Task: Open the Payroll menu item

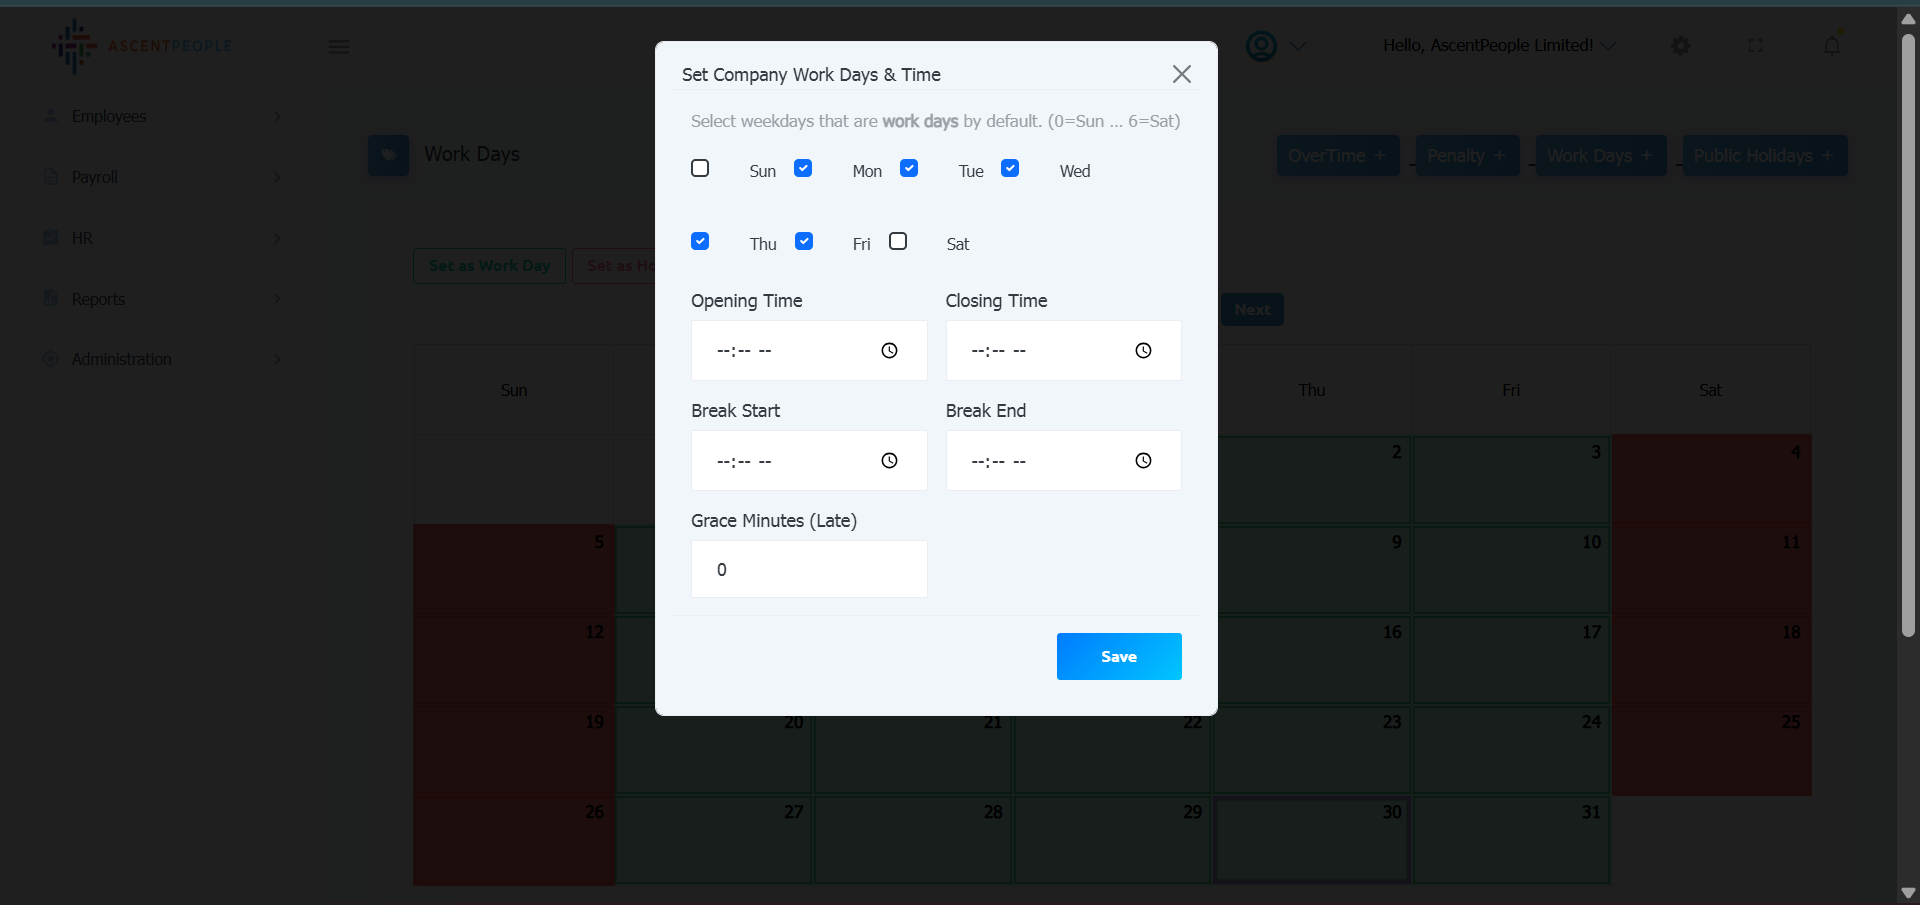Action: (x=95, y=177)
